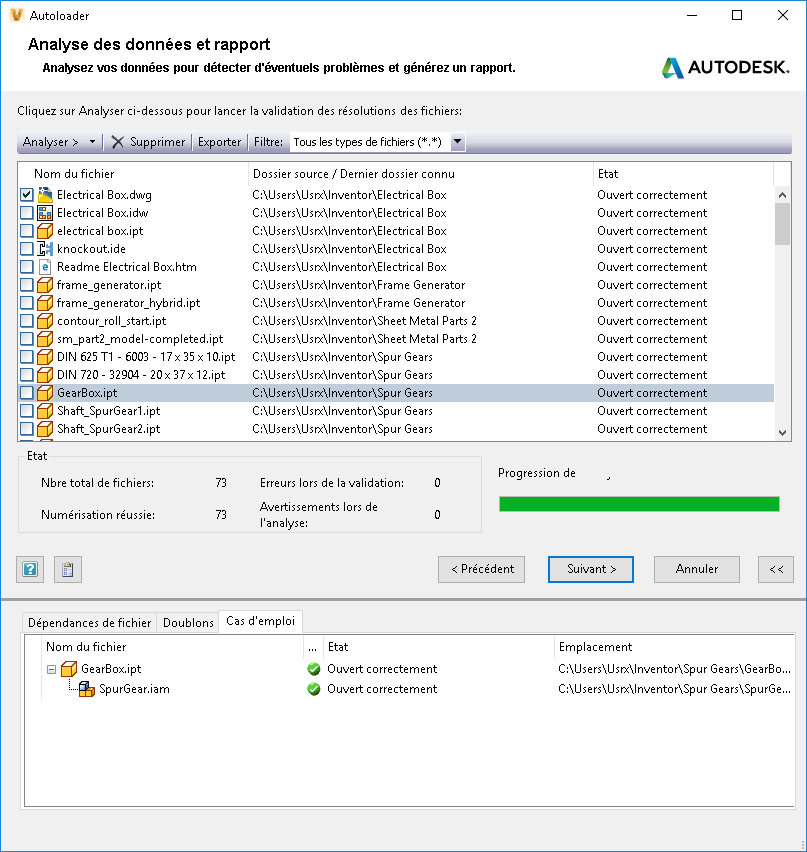Switch to the Dépendances de fichier tab
This screenshot has height=852, width=807.
pos(90,623)
